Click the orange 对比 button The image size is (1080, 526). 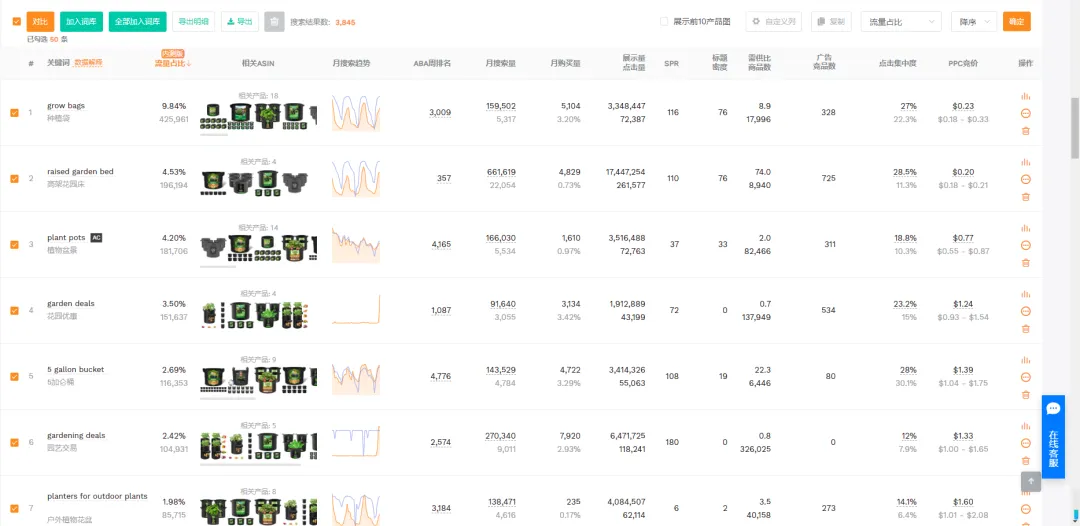coord(40,21)
